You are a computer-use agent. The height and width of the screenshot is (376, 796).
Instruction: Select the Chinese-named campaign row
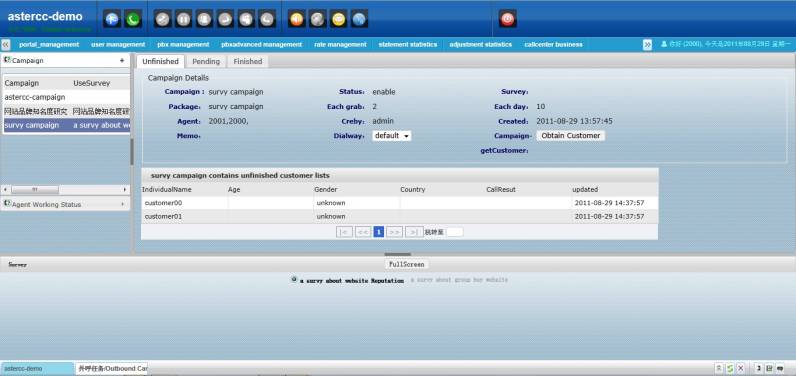coord(67,111)
